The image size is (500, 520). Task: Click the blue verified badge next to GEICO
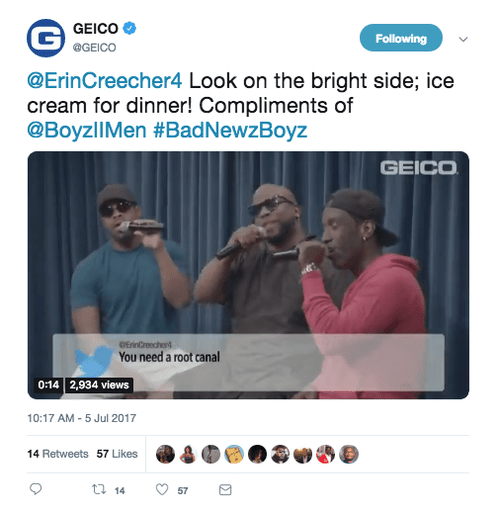(x=130, y=28)
